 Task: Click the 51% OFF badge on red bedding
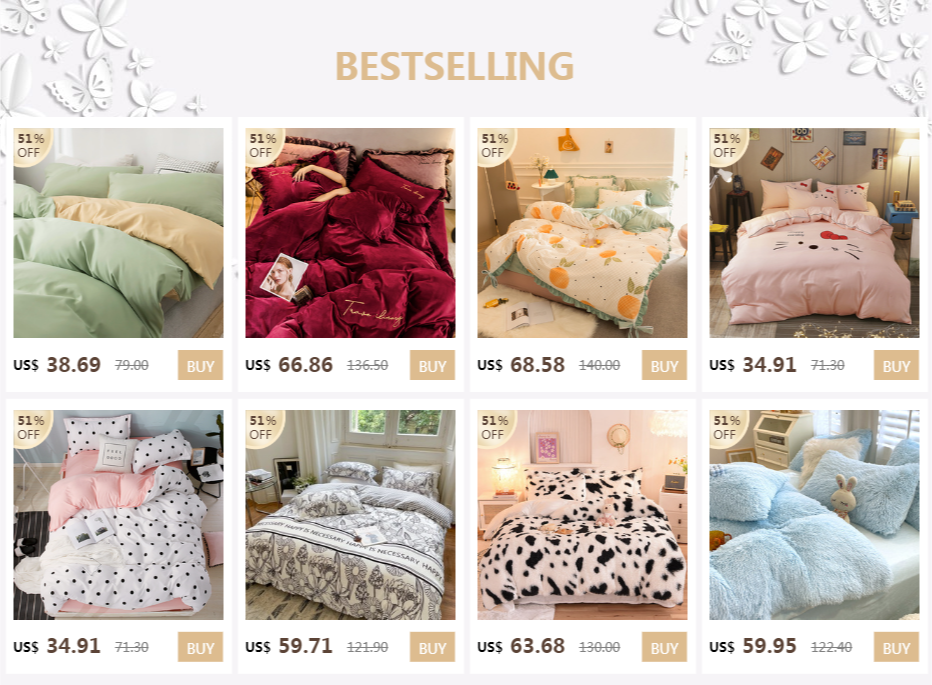point(263,145)
